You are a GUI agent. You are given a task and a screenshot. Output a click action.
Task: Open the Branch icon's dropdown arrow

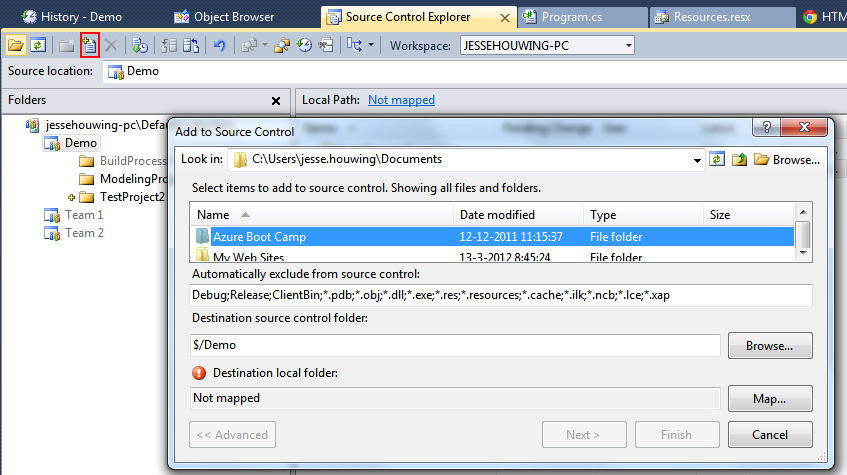pos(371,45)
